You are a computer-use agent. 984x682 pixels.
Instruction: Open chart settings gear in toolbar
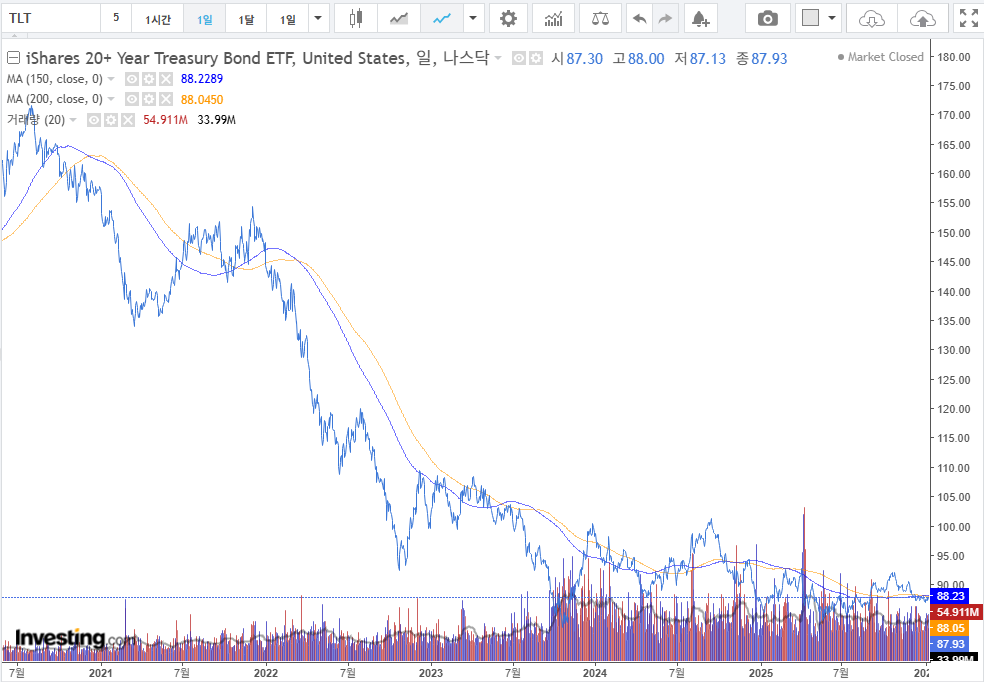[508, 18]
